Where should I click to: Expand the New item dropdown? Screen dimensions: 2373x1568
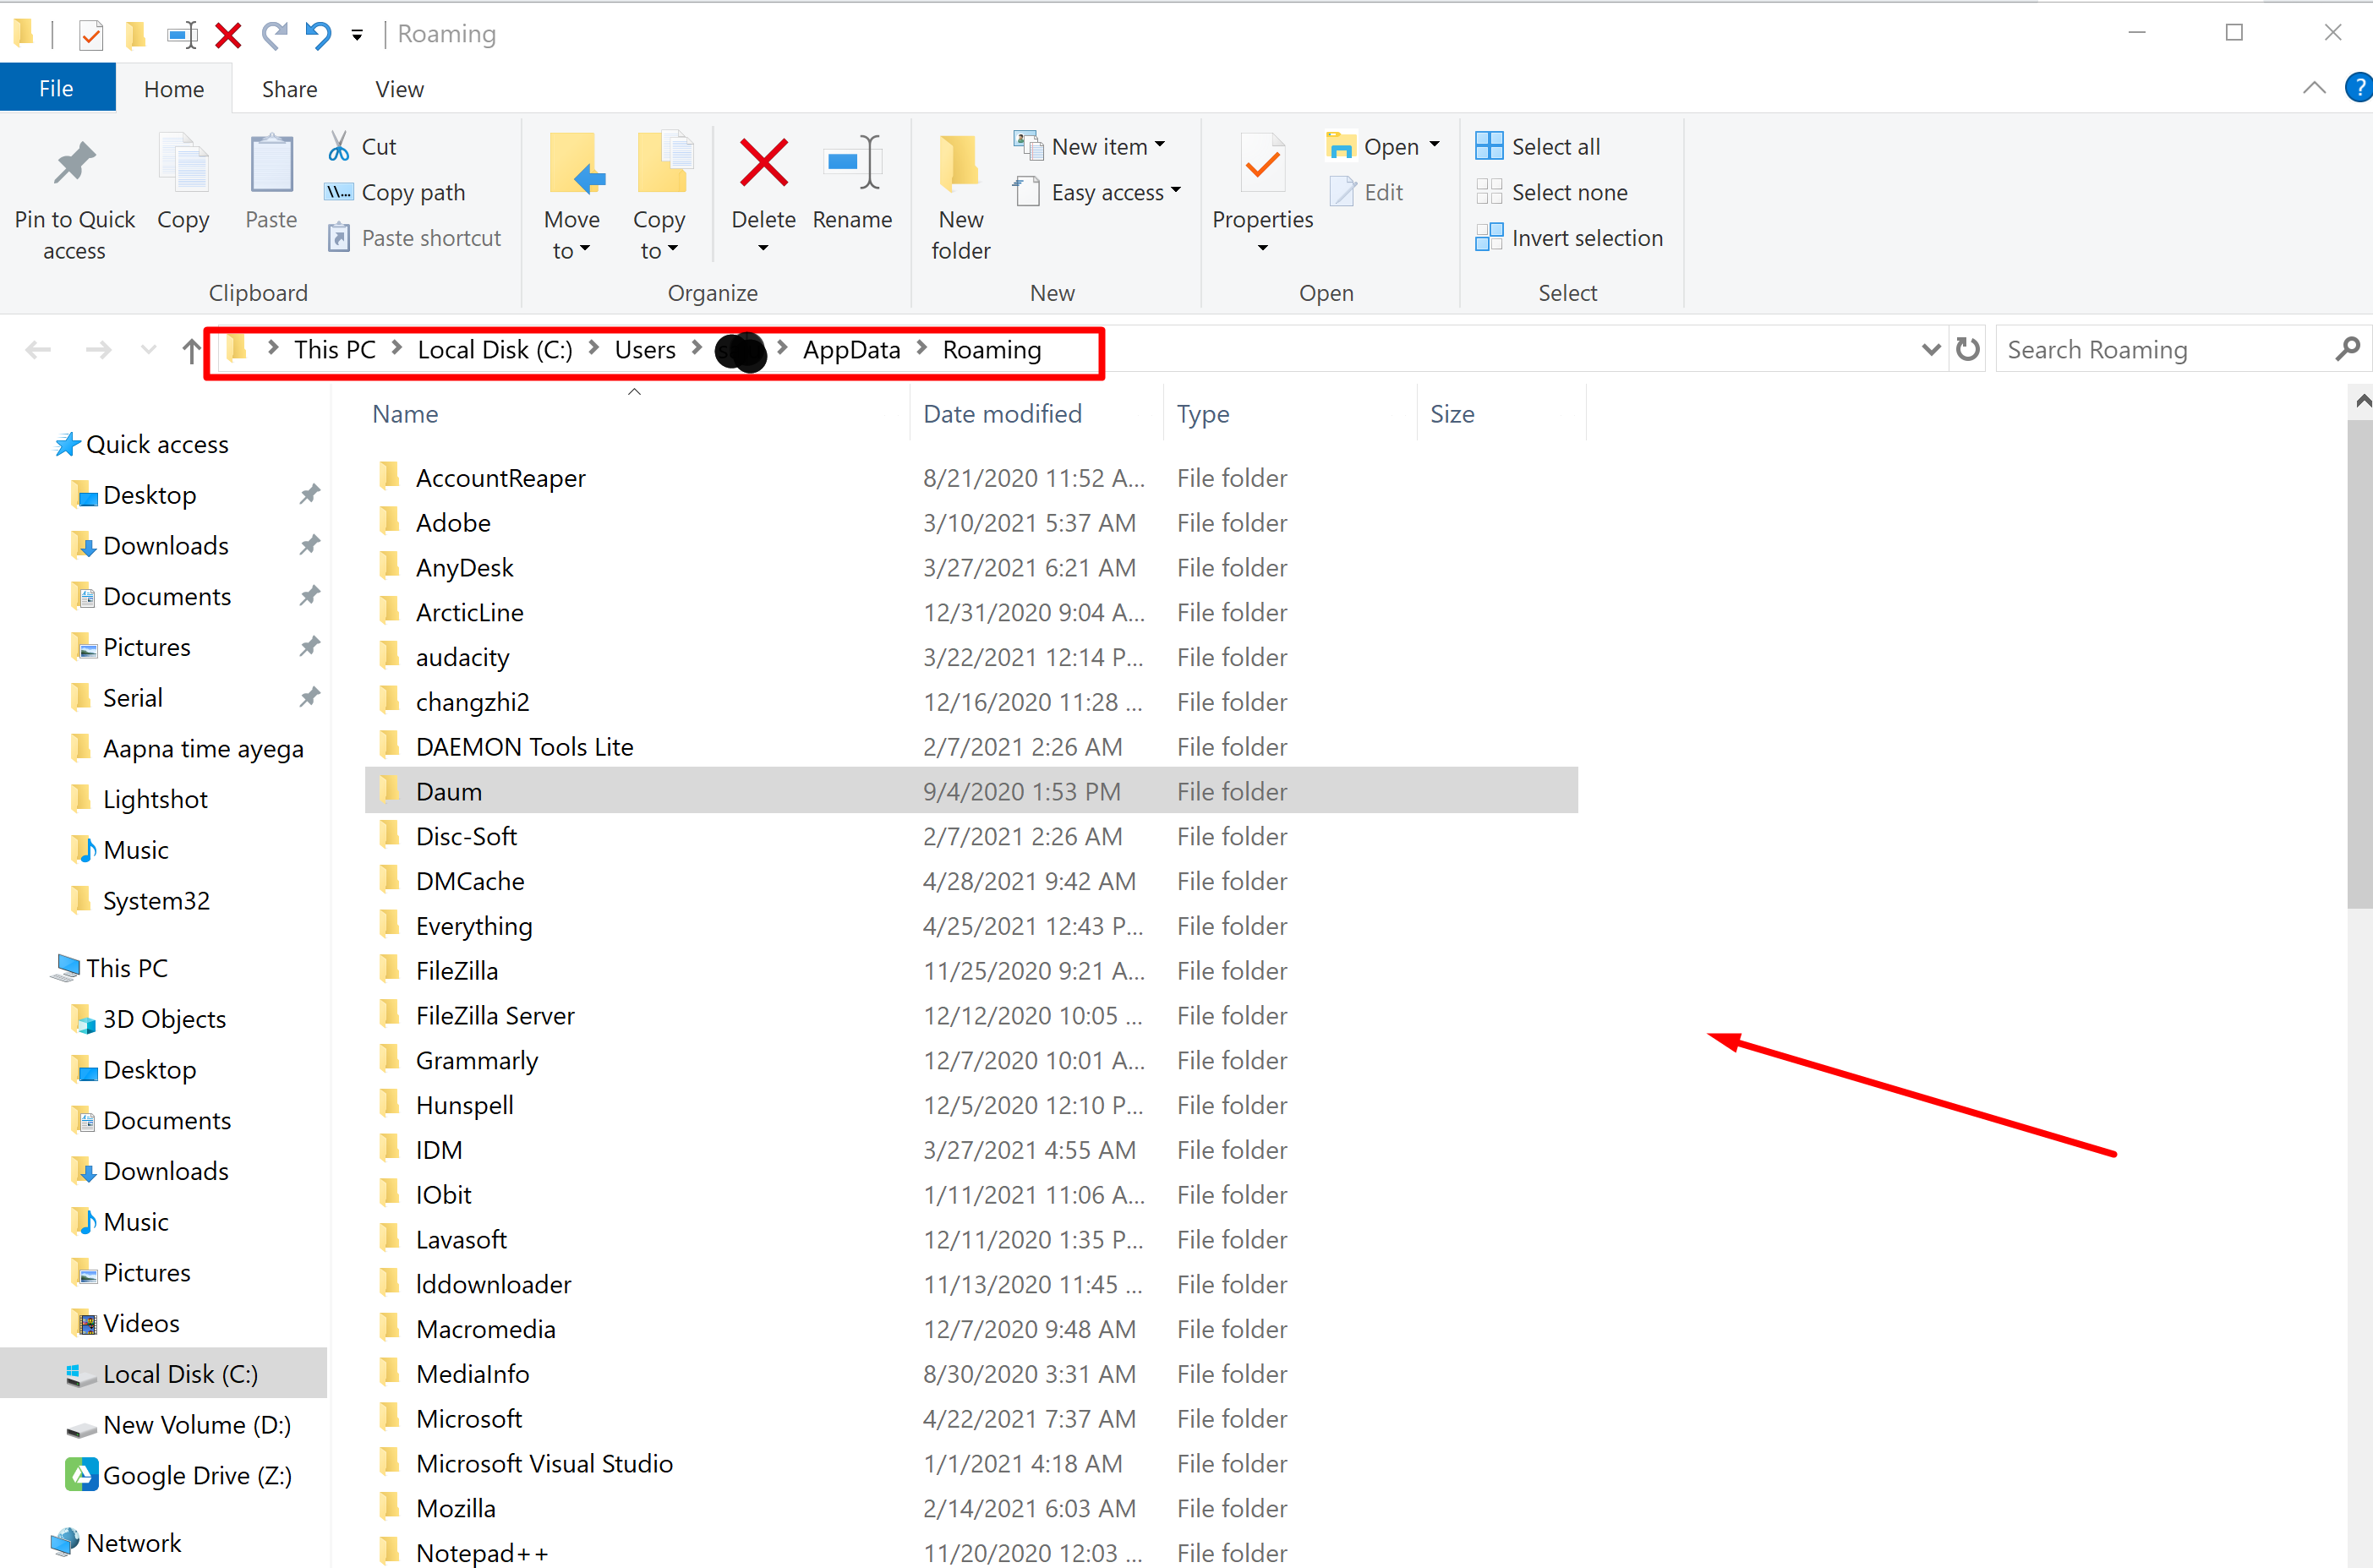(x=1160, y=145)
